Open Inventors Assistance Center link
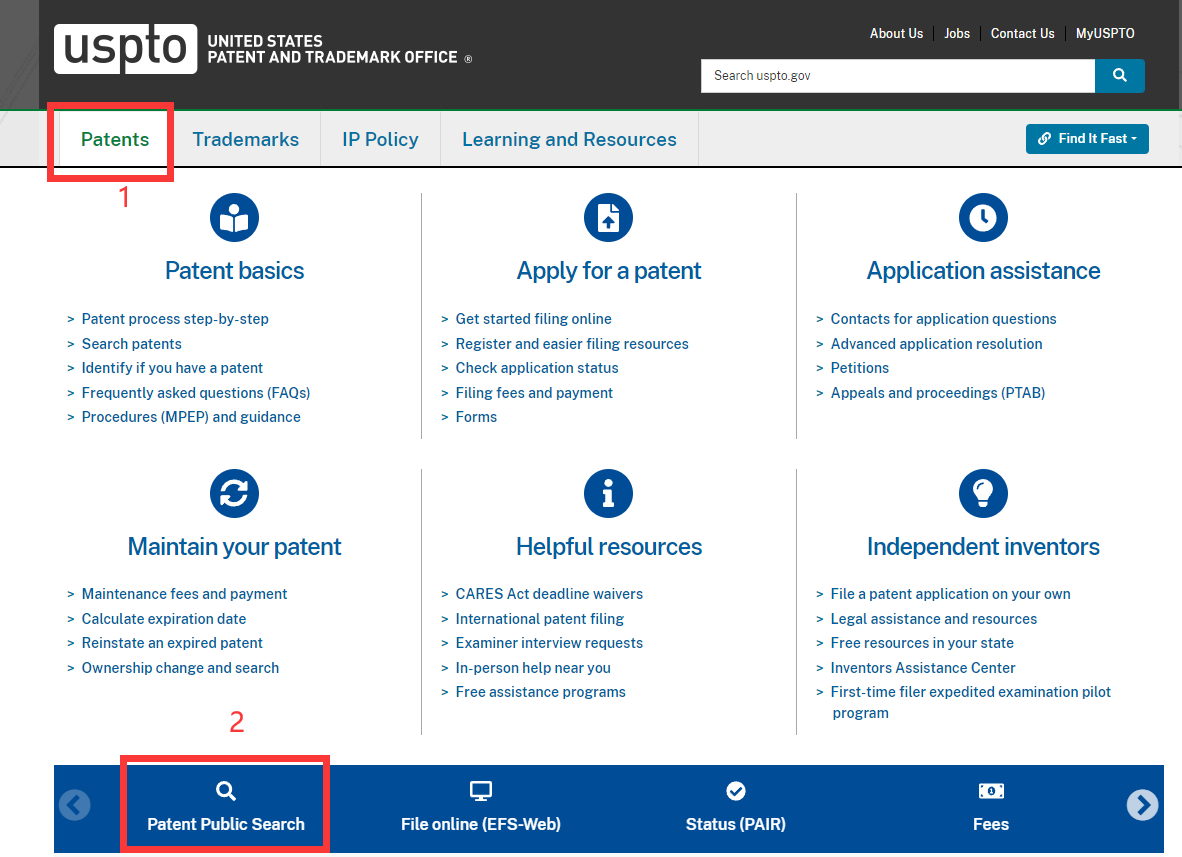Image resolution: width=1182 pixels, height=857 pixels. 923,668
